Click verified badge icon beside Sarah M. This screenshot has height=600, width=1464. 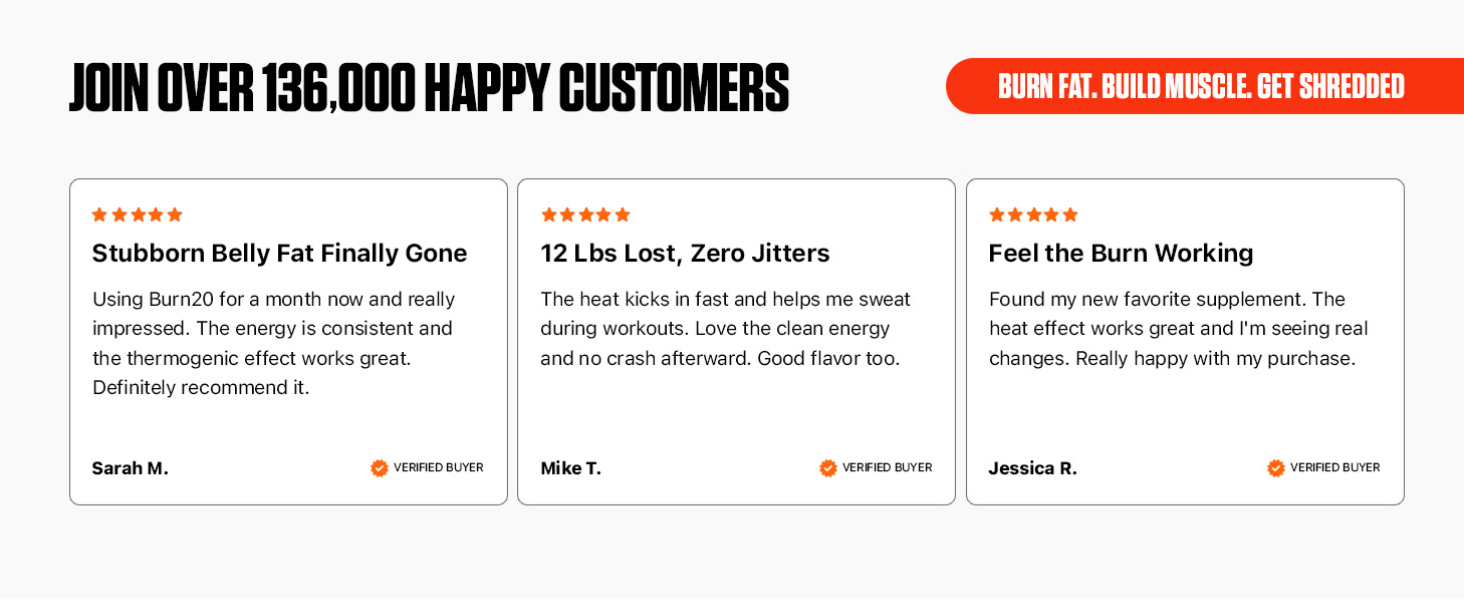click(x=379, y=468)
